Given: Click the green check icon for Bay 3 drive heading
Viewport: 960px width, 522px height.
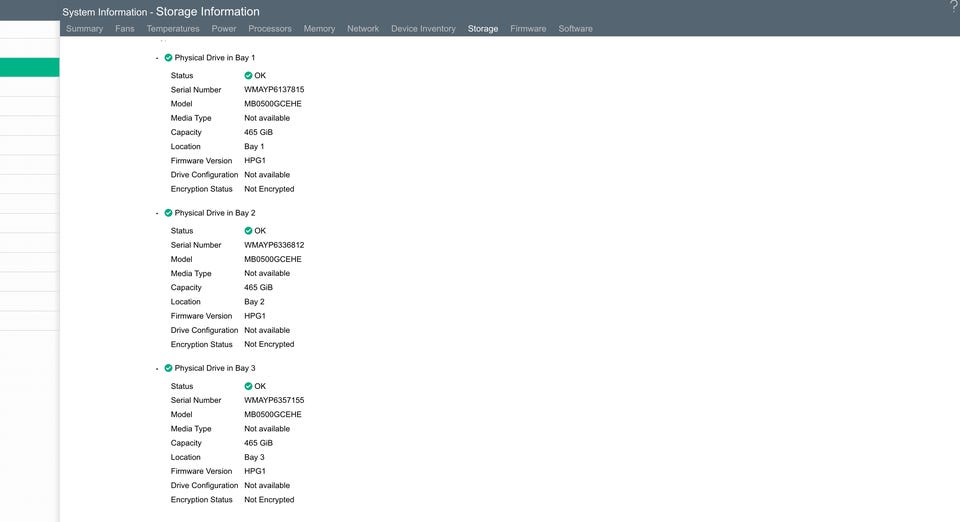Looking at the screenshot, I should click(x=168, y=368).
